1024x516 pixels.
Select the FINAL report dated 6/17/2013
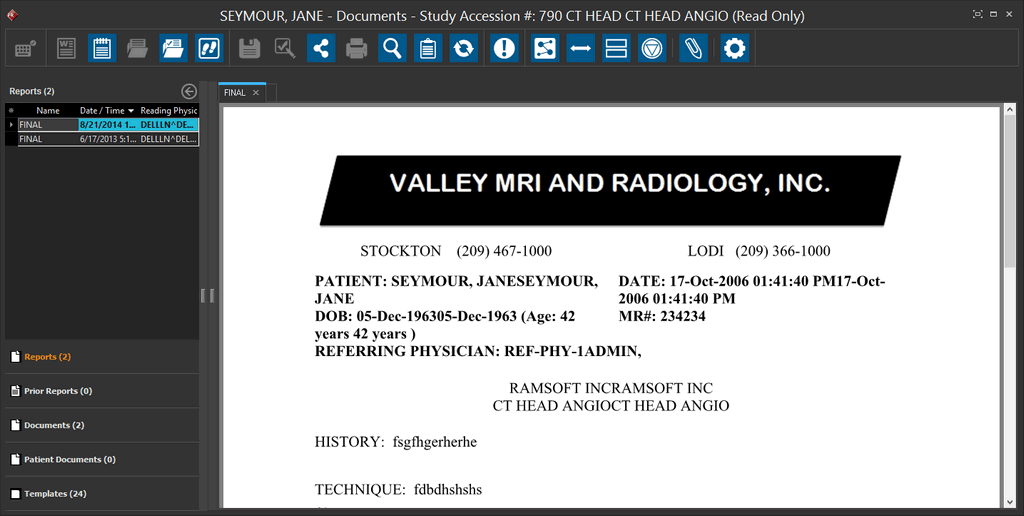(x=100, y=139)
